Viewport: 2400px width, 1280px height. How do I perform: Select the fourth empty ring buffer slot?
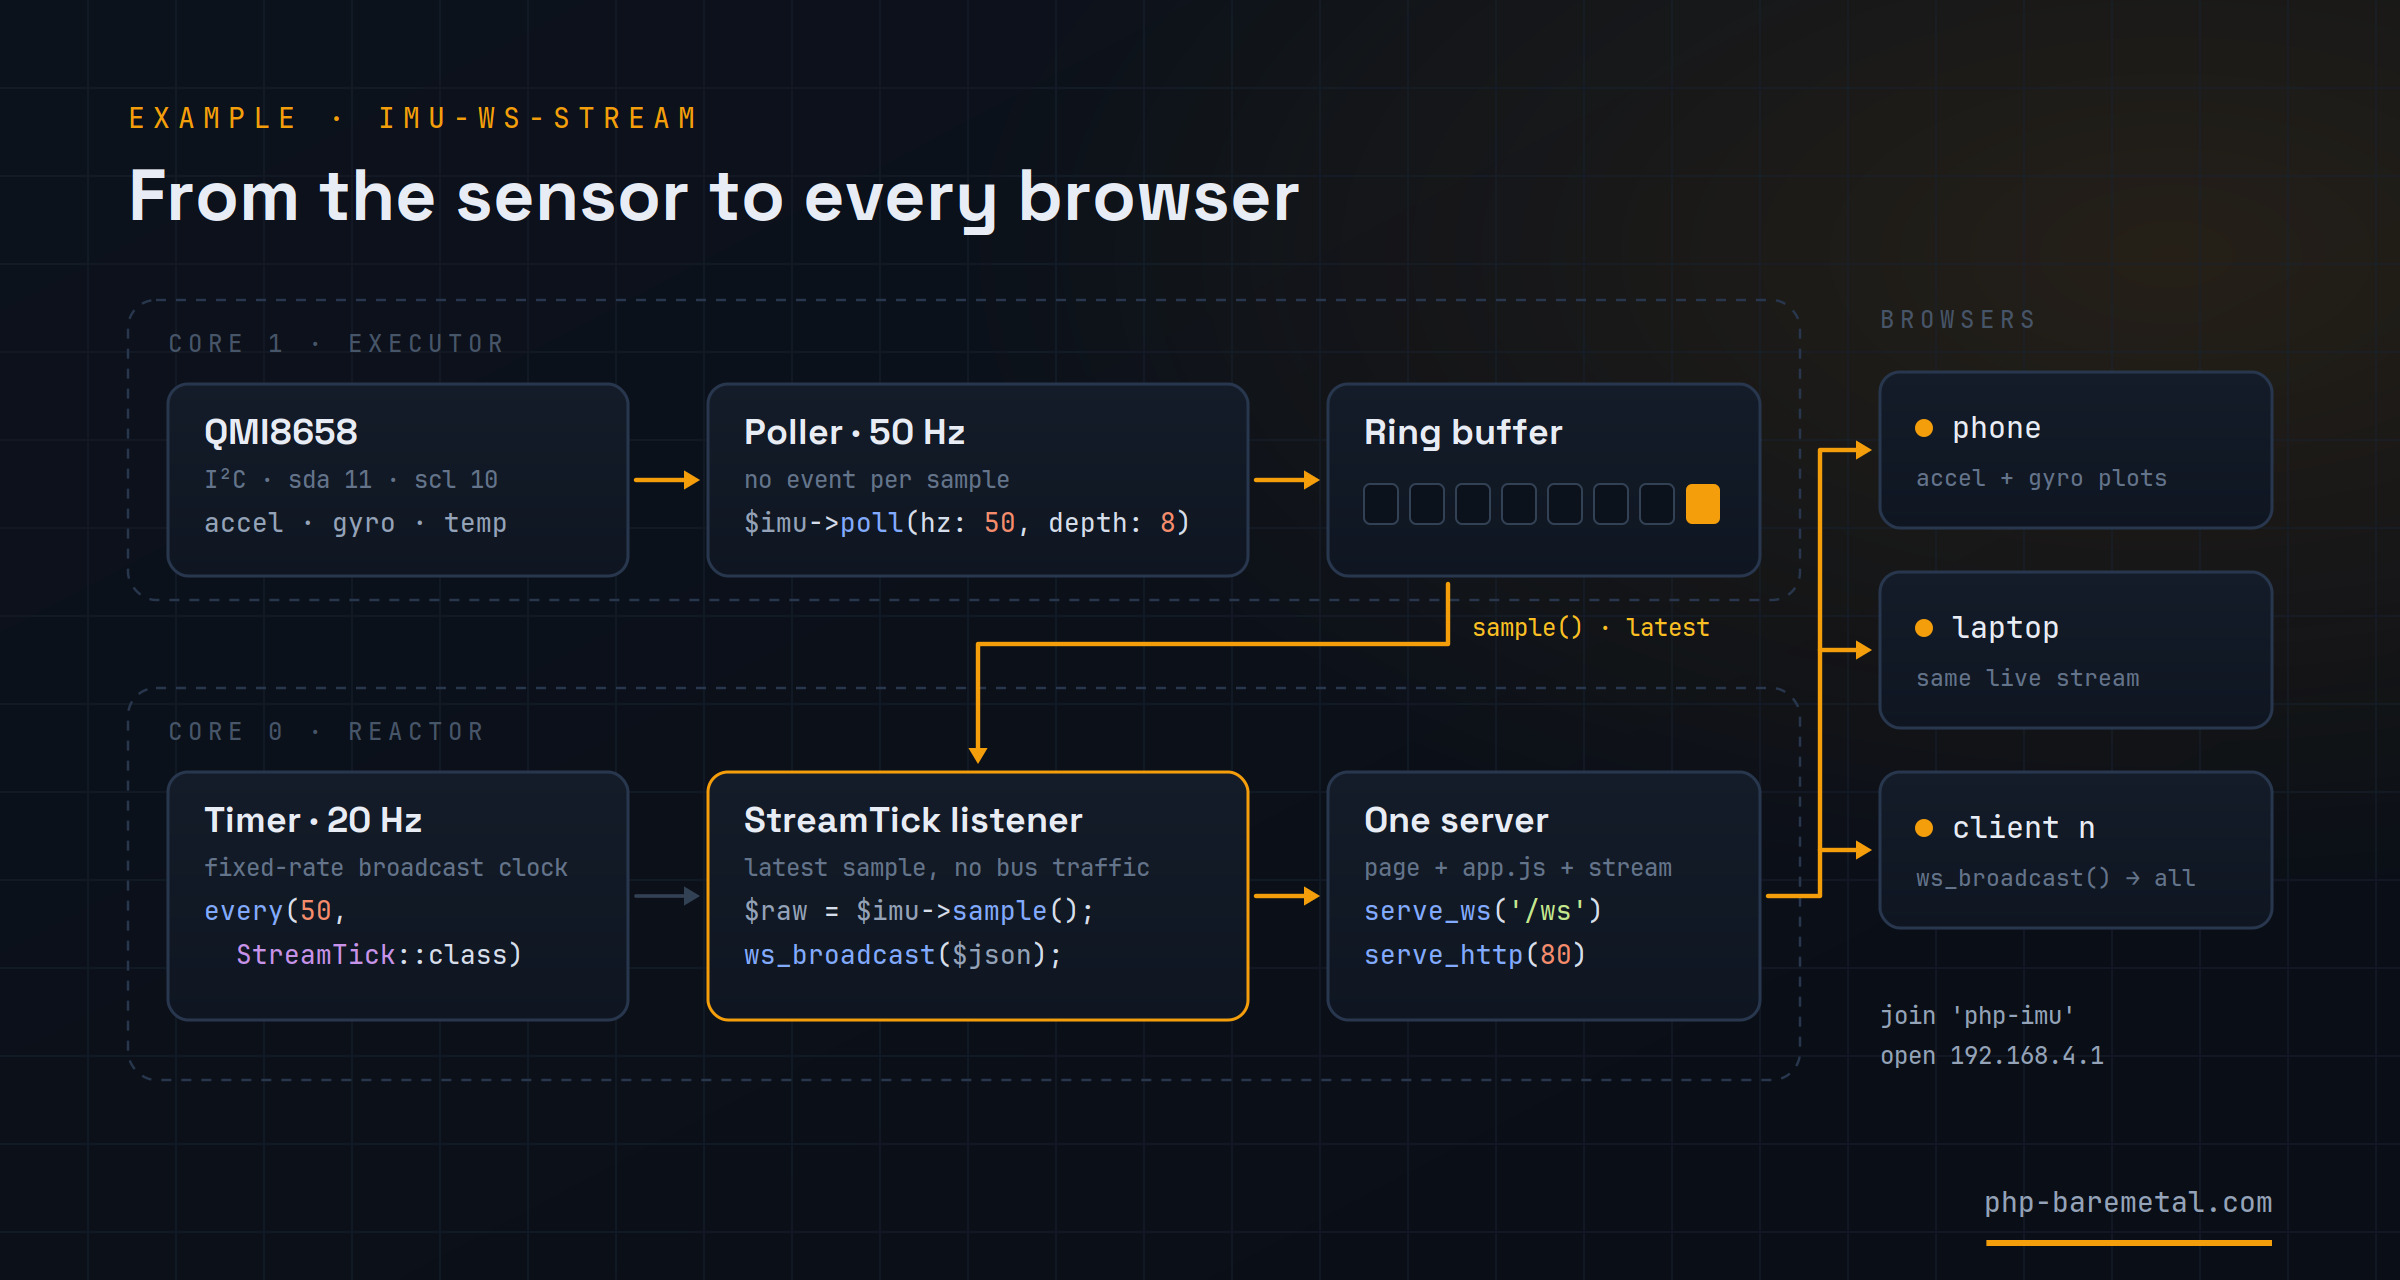(x=1519, y=504)
